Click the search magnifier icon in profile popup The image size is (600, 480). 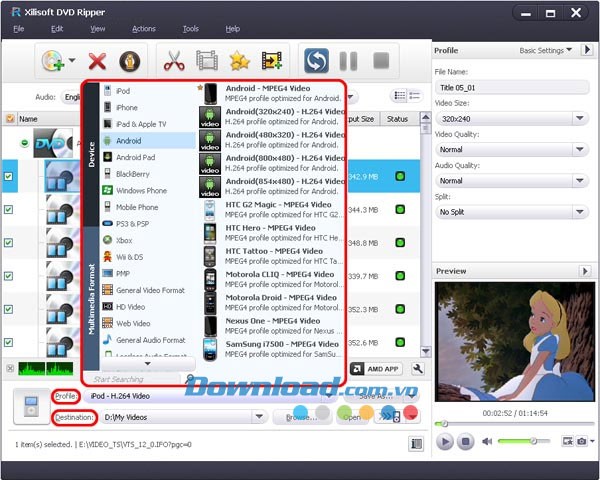(189, 379)
